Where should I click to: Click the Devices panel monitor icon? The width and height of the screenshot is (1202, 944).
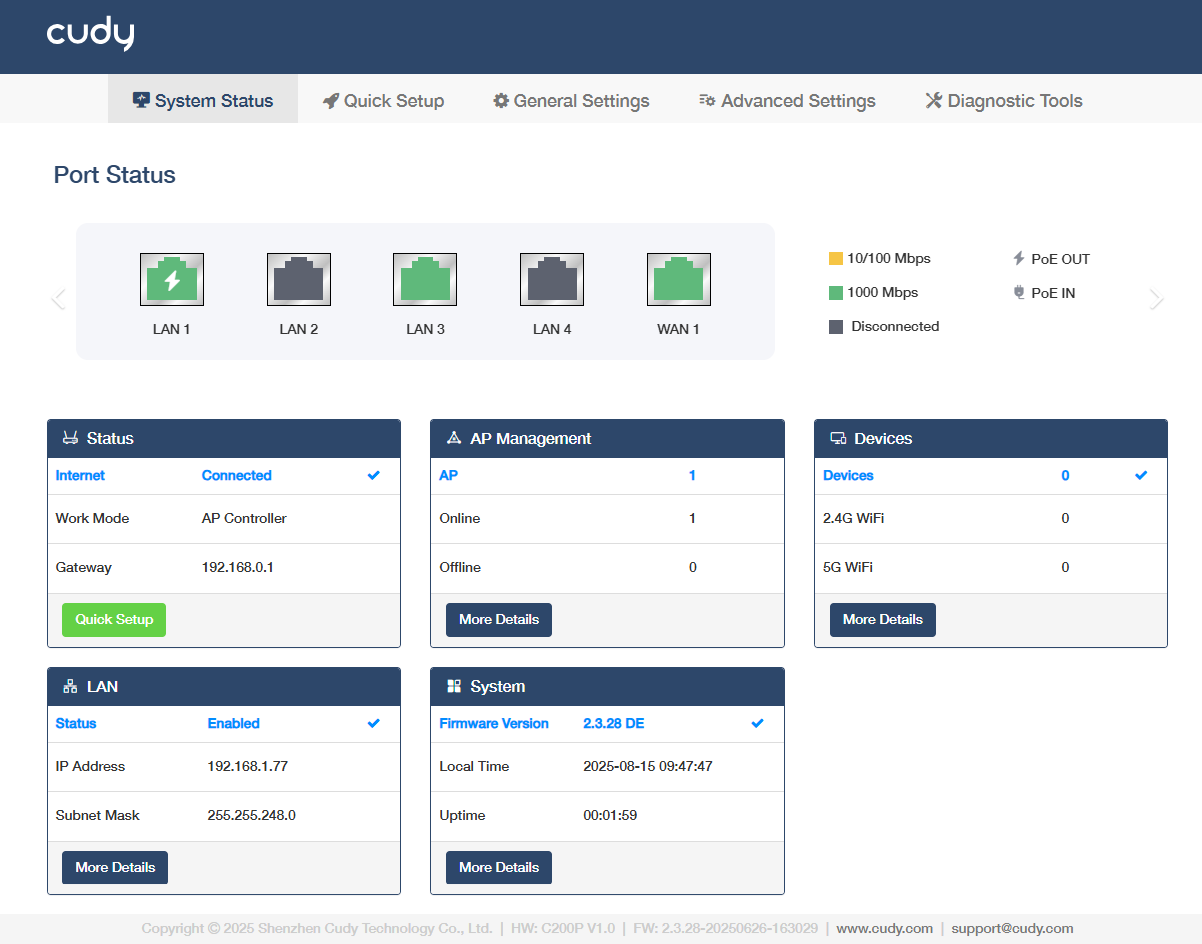click(838, 438)
